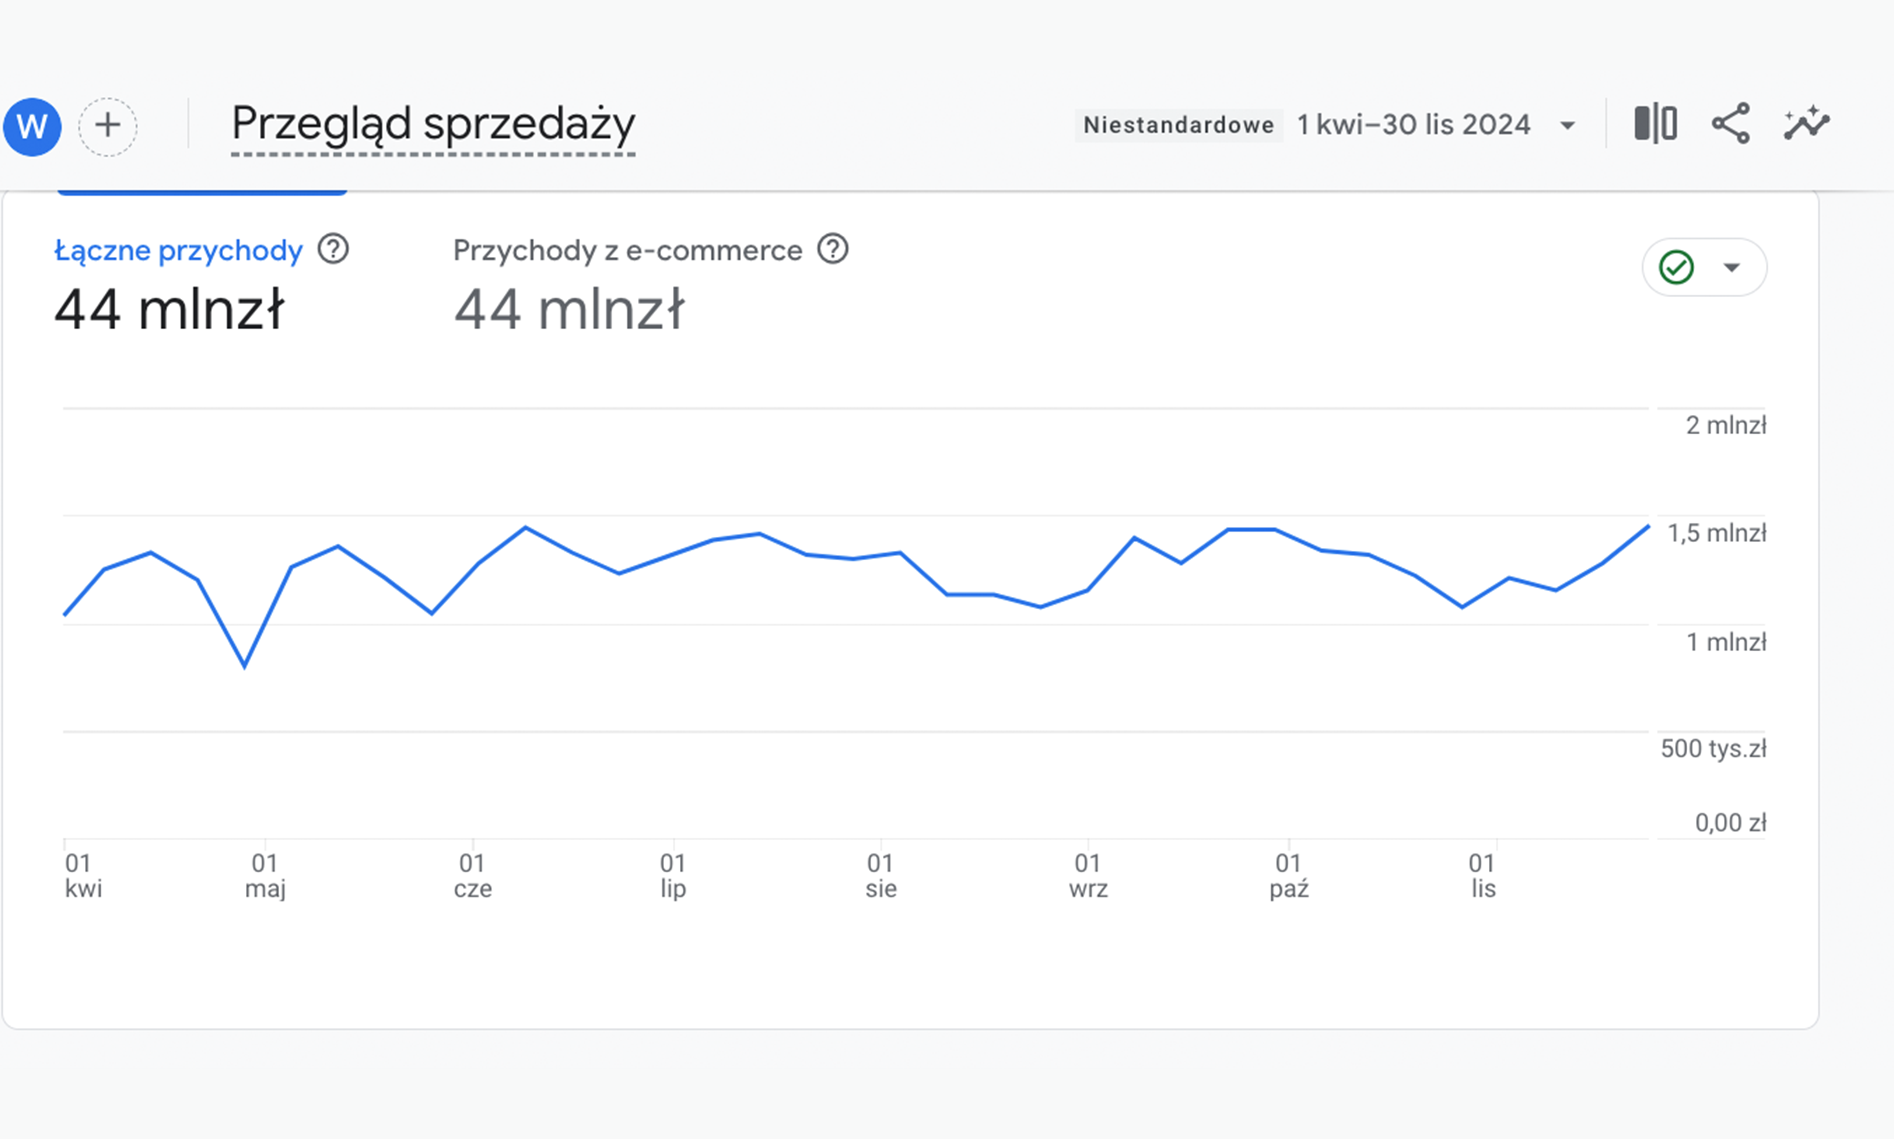
Task: Open help for Przychody z e-commerce
Action: 832,249
